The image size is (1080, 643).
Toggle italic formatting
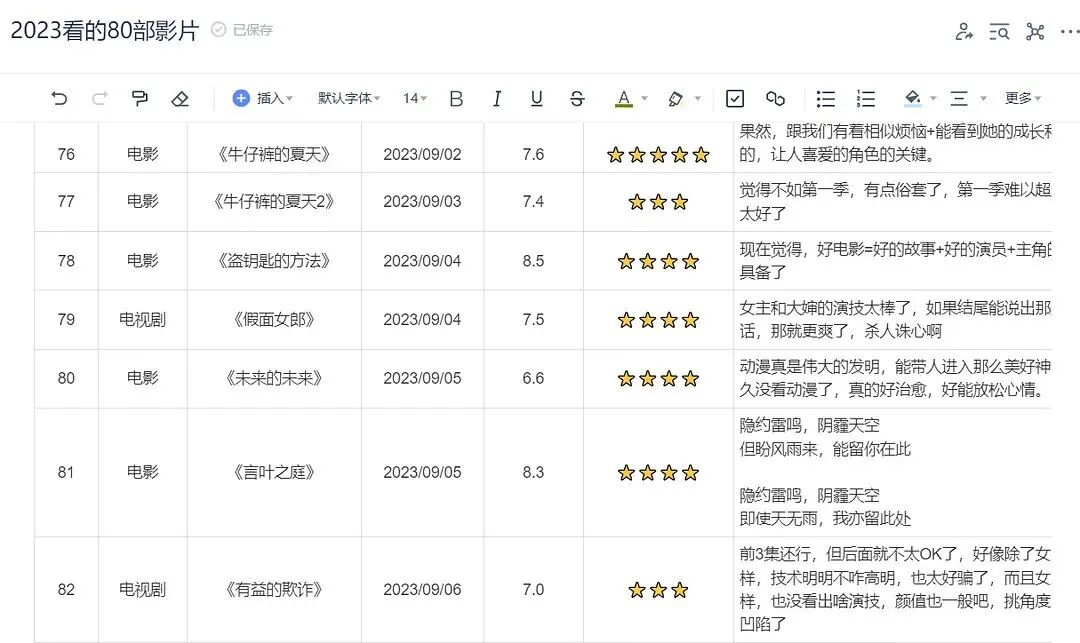(497, 99)
